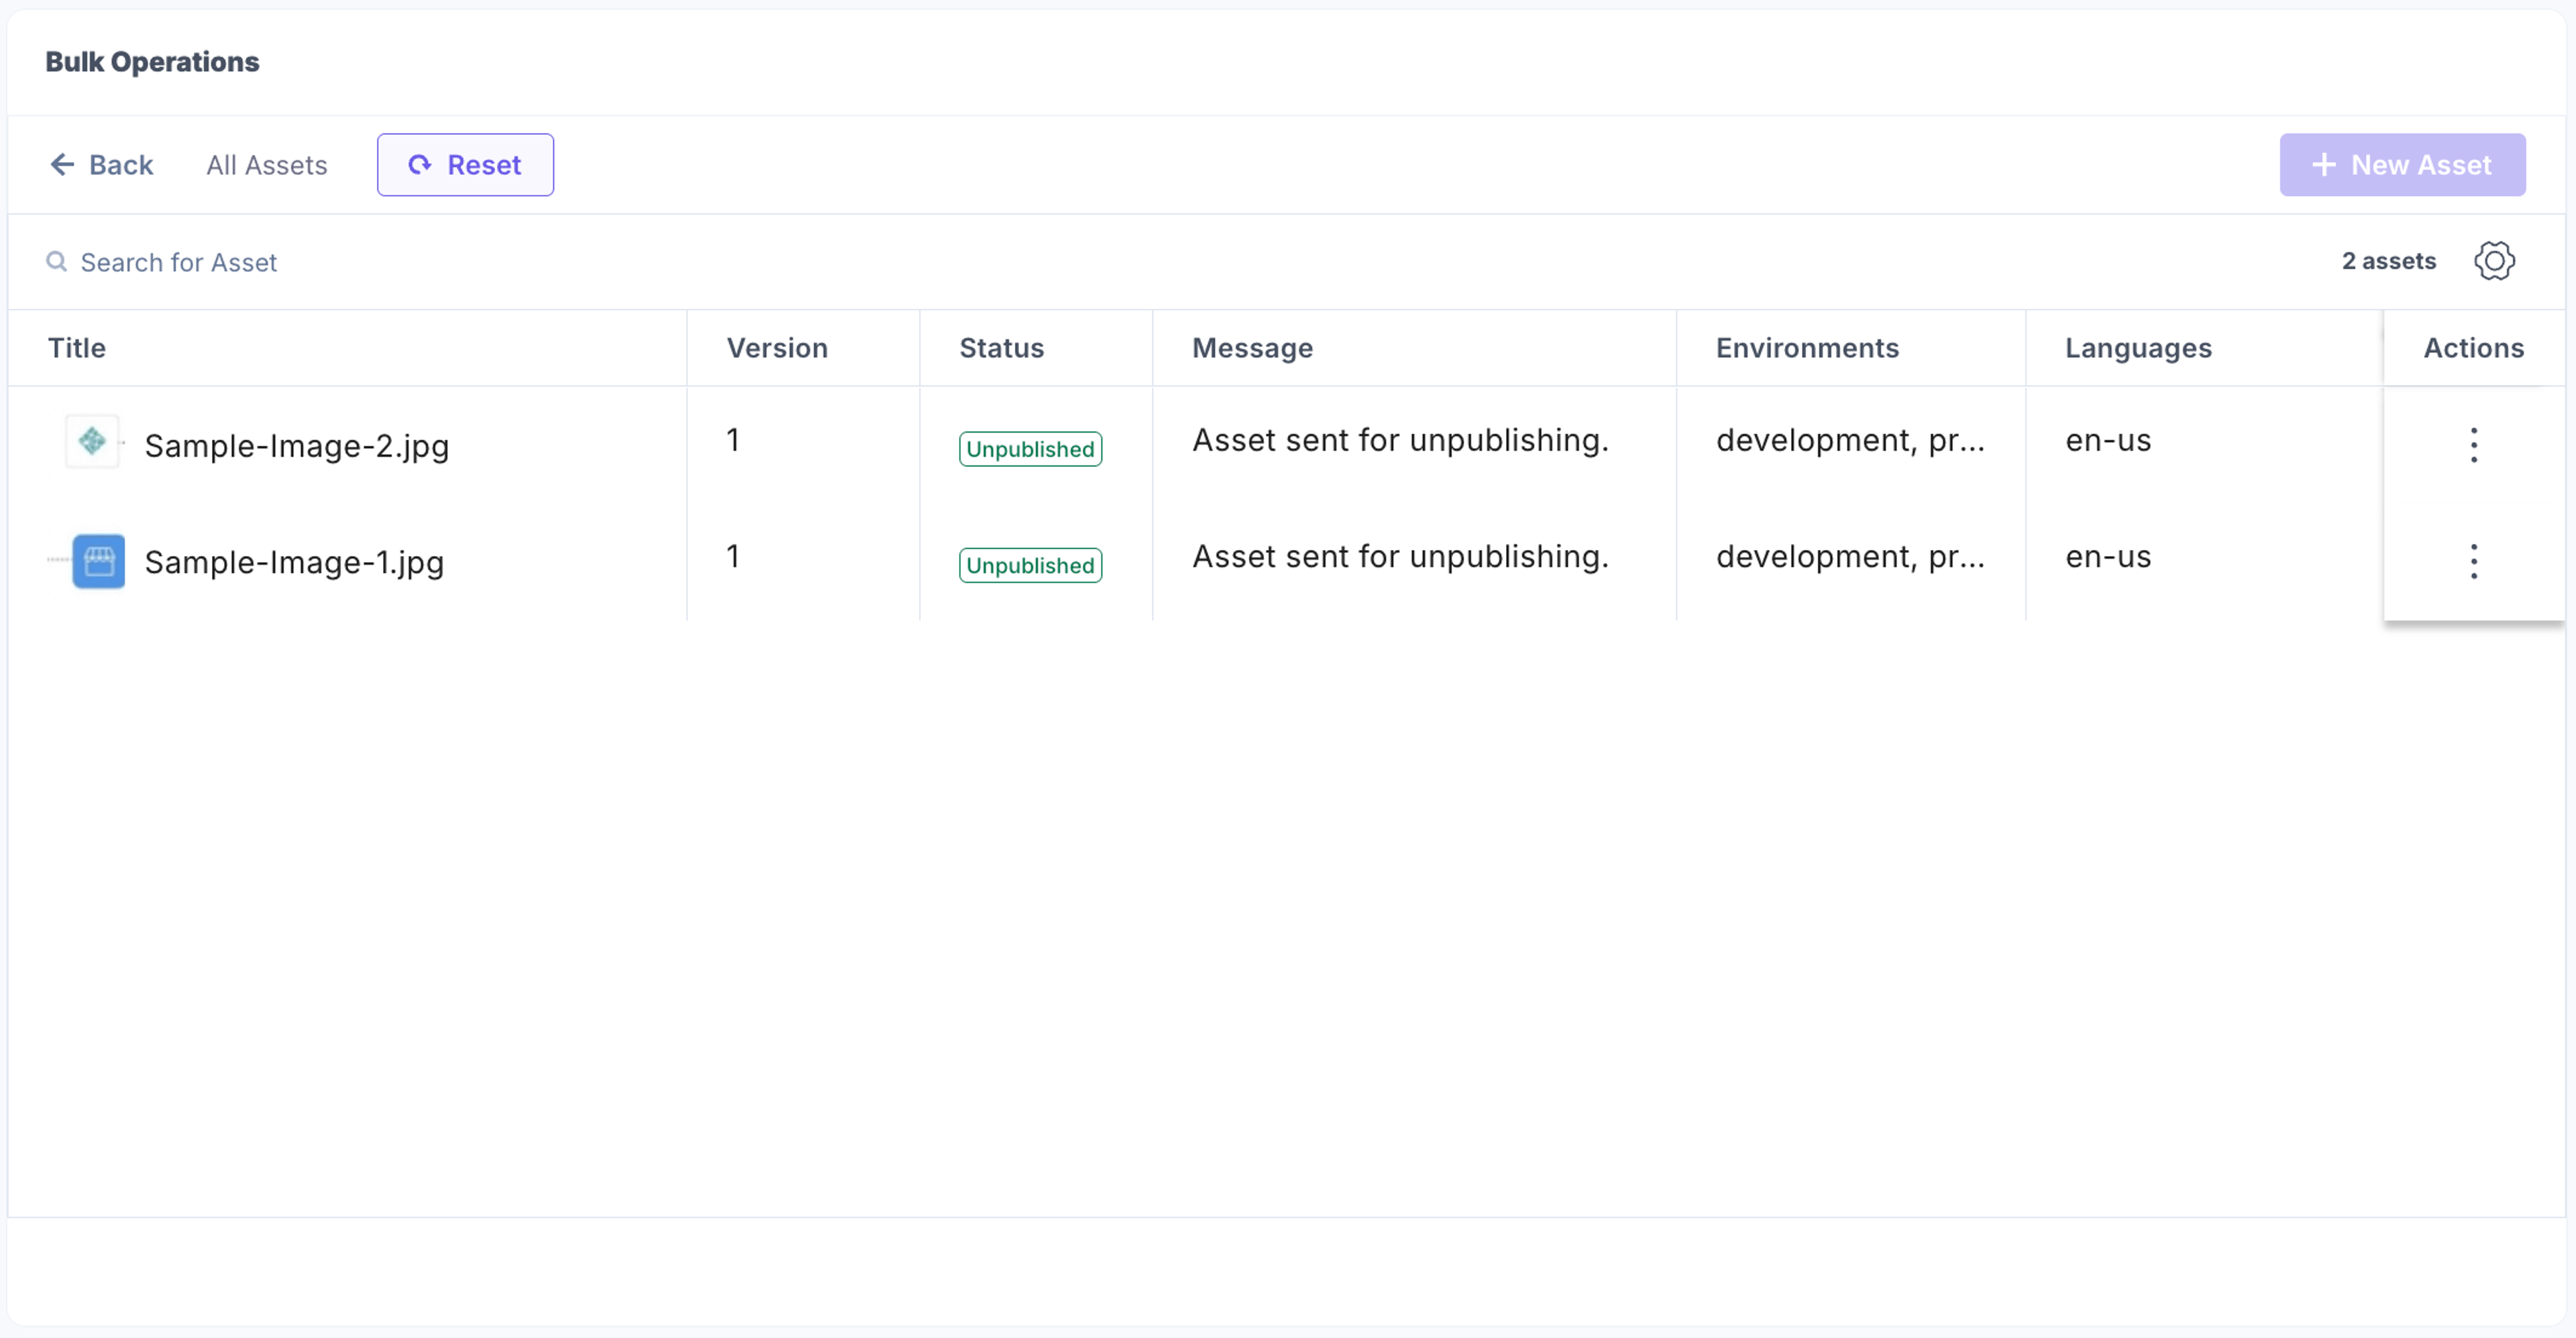This screenshot has height=1338, width=2576.
Task: Click Unpublished status of Sample-Image-2.jpg
Action: [1030, 449]
